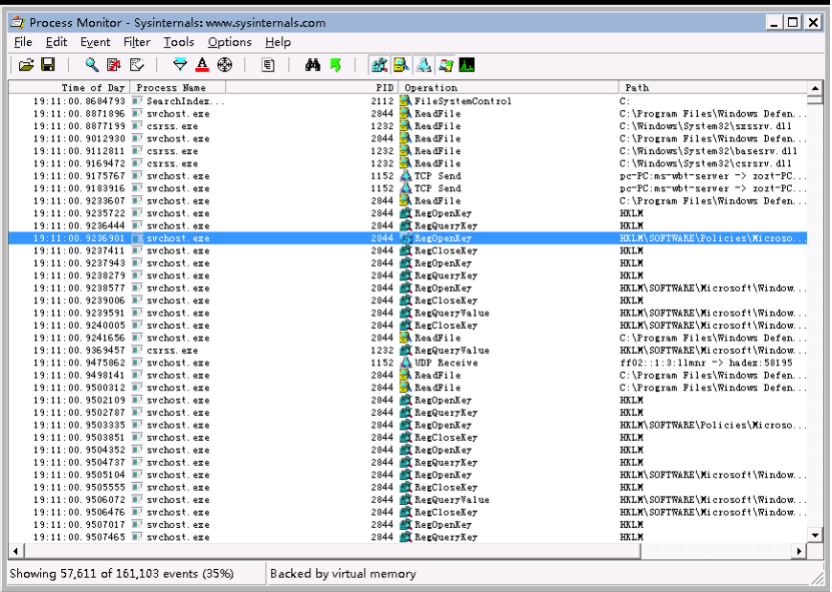Click the Time of Day column header
The height and width of the screenshot is (592, 832).
coord(70,88)
